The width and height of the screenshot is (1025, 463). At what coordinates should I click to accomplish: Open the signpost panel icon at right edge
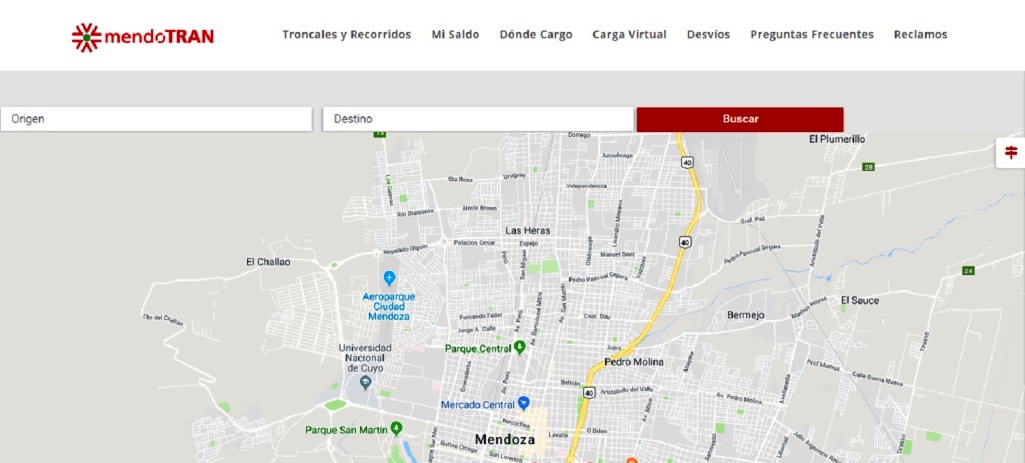tap(1011, 152)
